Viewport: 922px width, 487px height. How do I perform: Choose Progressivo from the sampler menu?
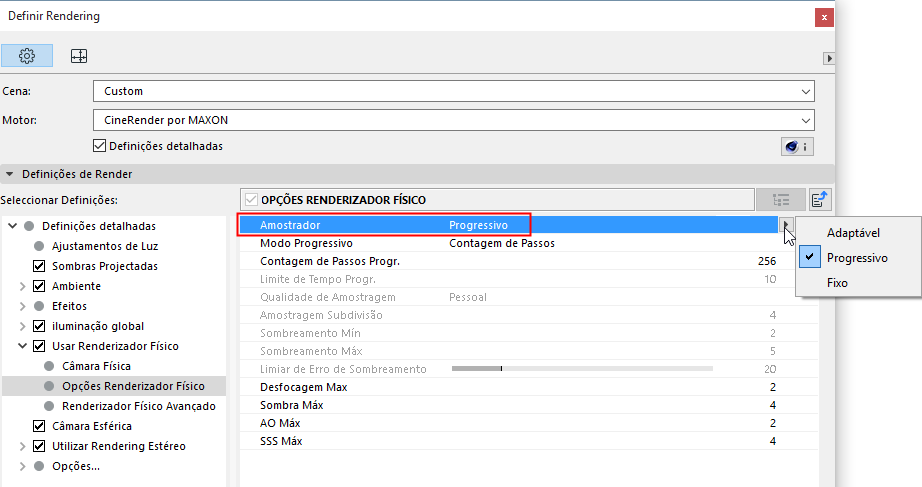(x=858, y=258)
